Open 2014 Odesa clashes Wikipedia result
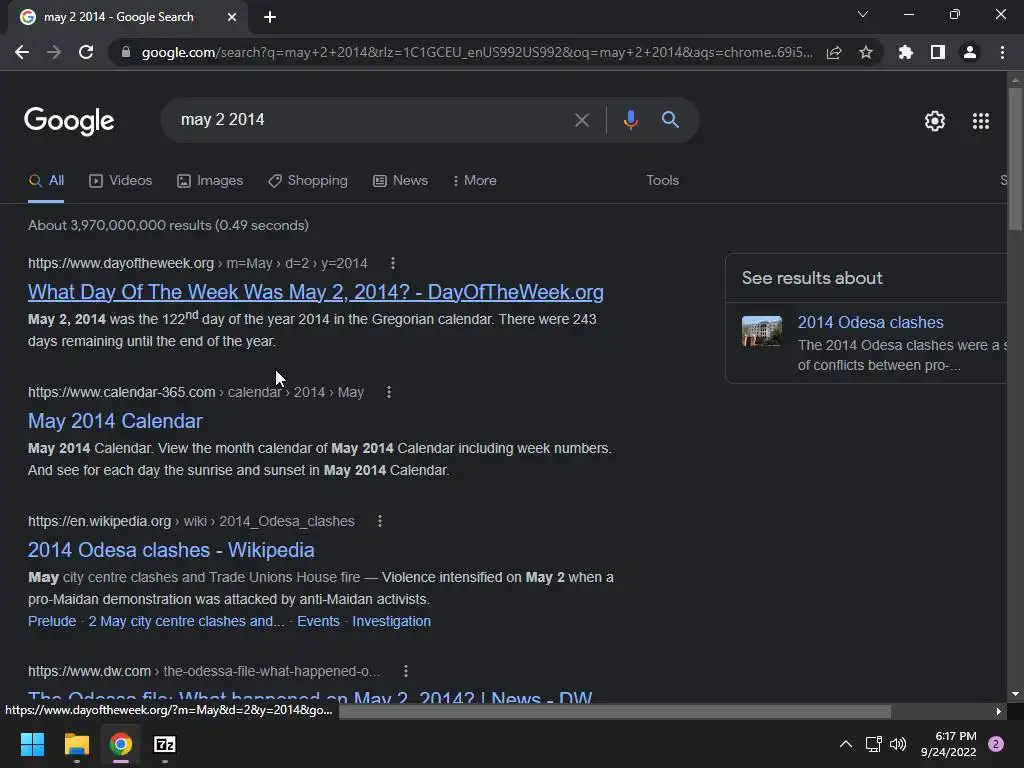This screenshot has height=768, width=1024. point(171,550)
